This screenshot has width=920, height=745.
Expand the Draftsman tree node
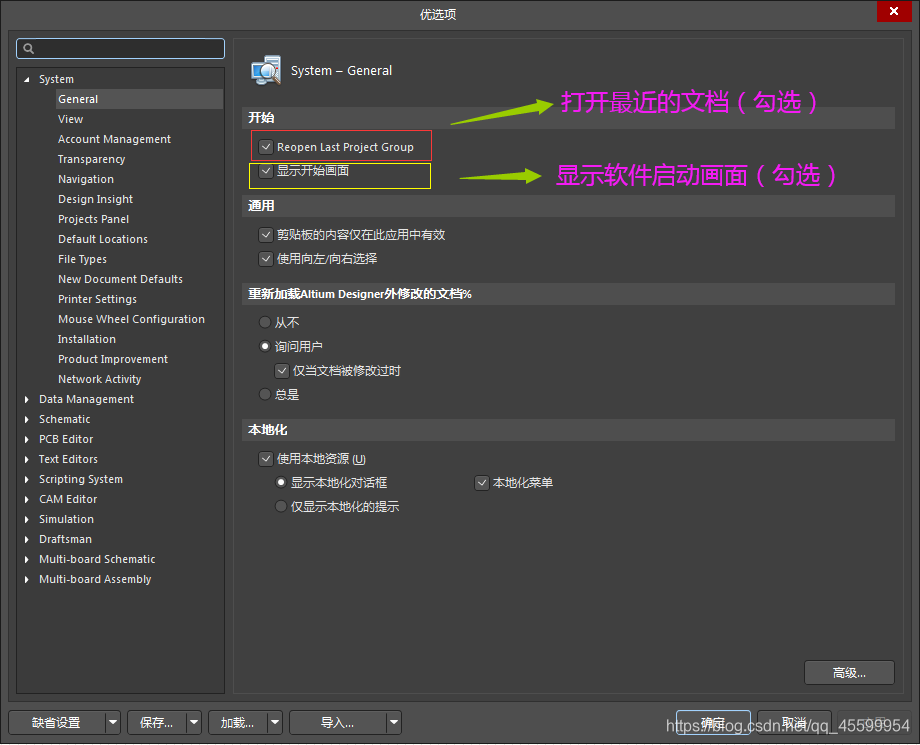pos(26,539)
